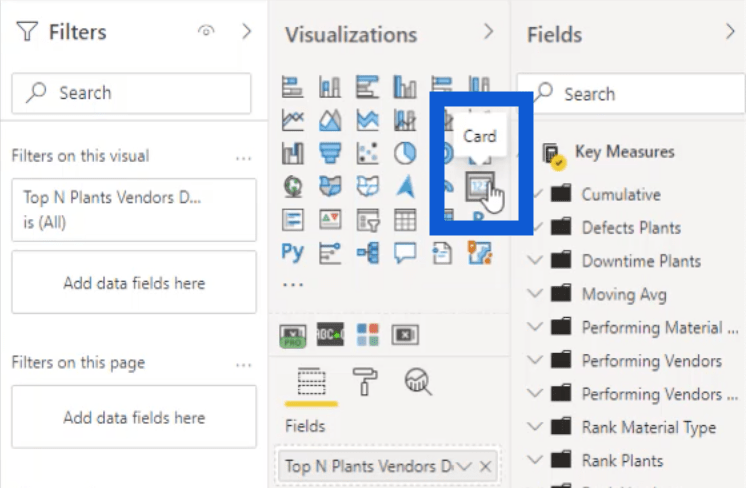Add a Scatter chart visual

pyautogui.click(x=367, y=154)
